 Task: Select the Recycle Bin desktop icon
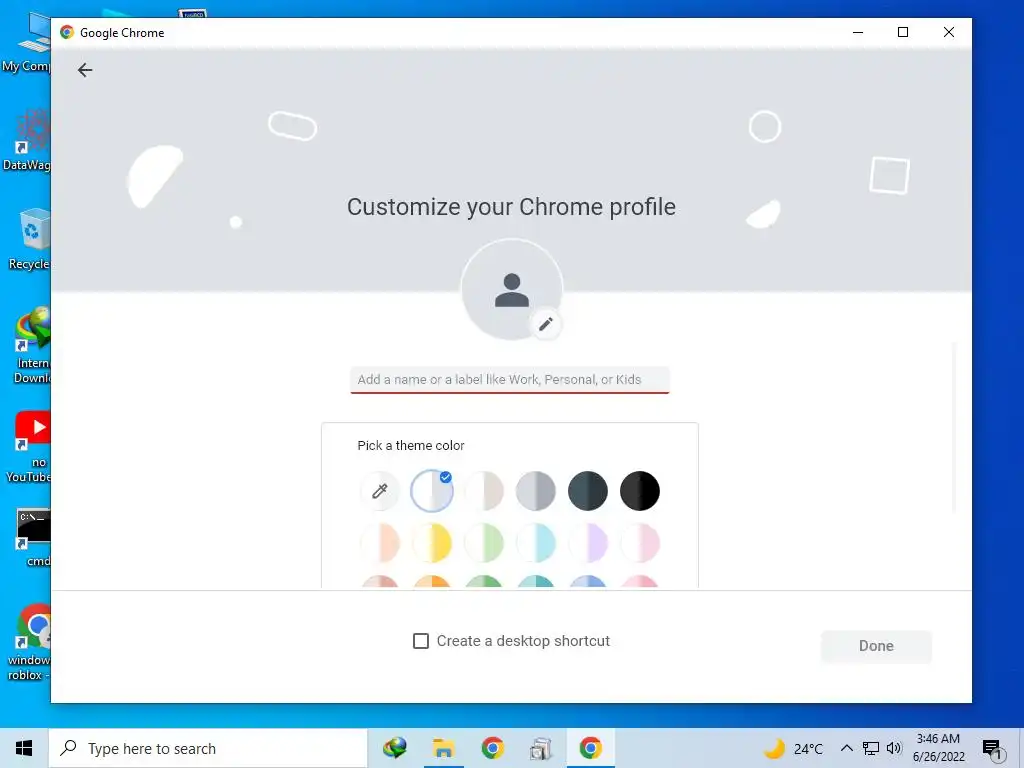29,239
